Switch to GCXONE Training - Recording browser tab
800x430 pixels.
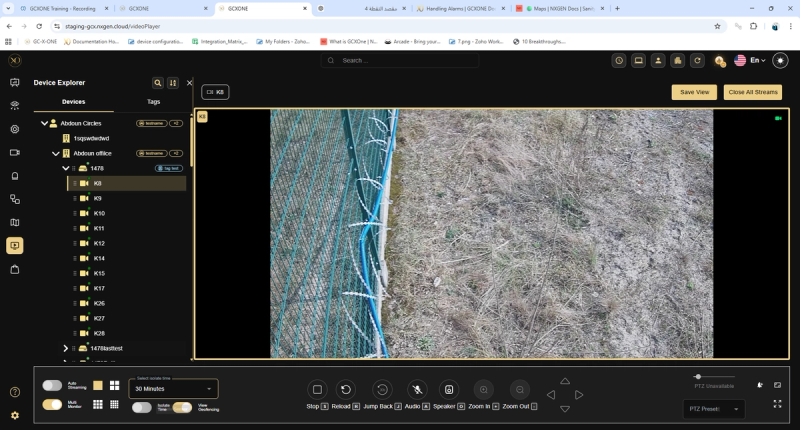(64, 9)
